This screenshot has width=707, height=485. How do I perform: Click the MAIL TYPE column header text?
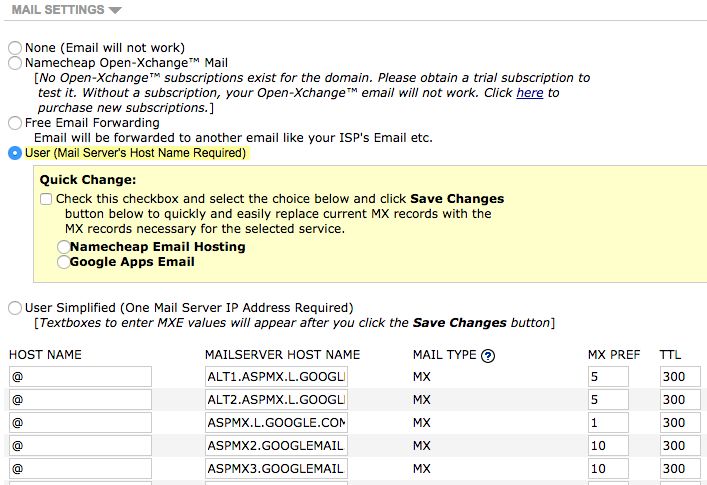pos(445,355)
